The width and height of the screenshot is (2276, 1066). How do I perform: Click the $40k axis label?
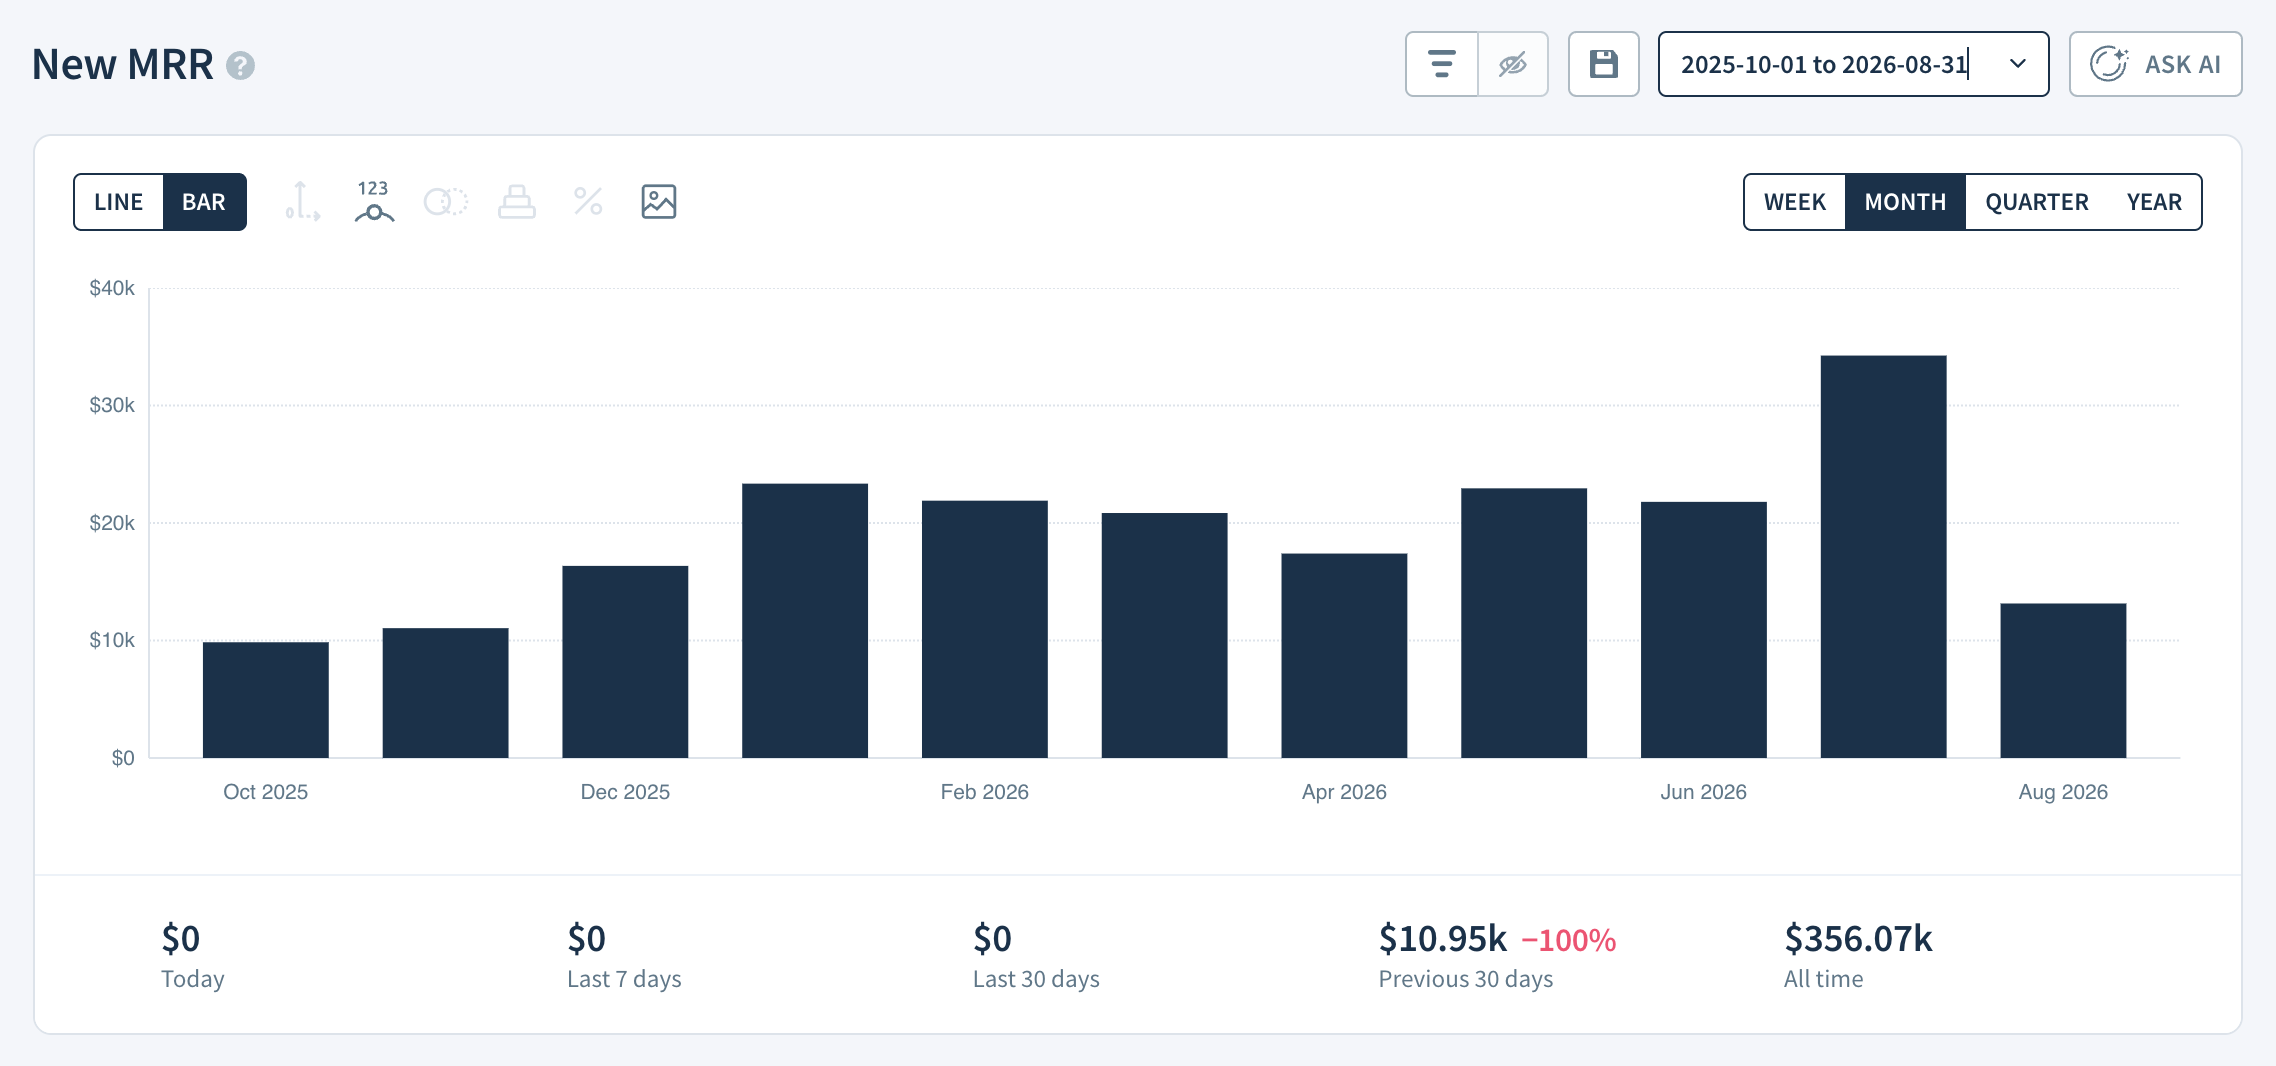tap(112, 288)
